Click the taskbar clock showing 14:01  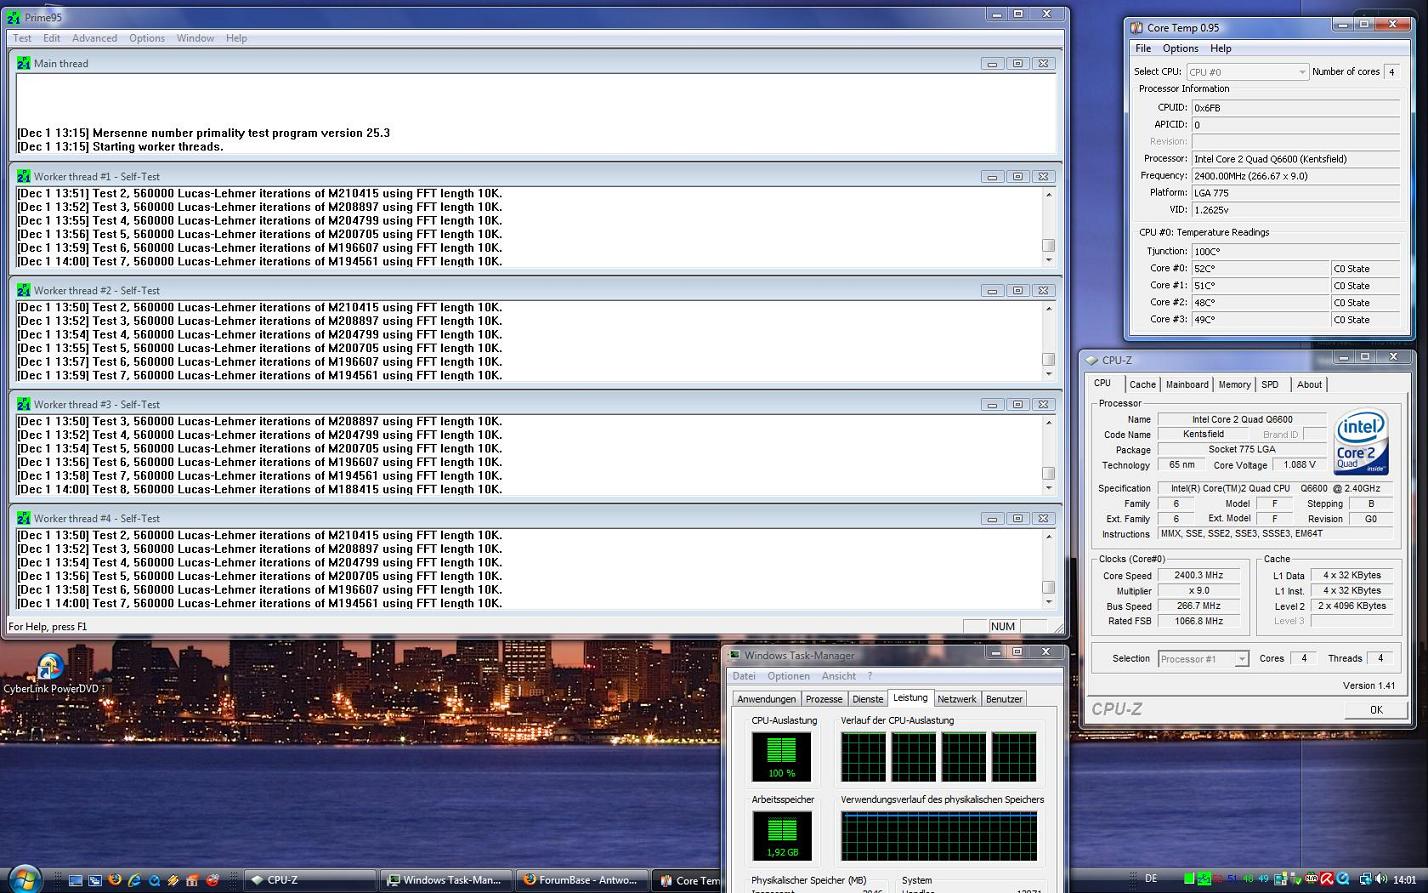[x=1404, y=880]
